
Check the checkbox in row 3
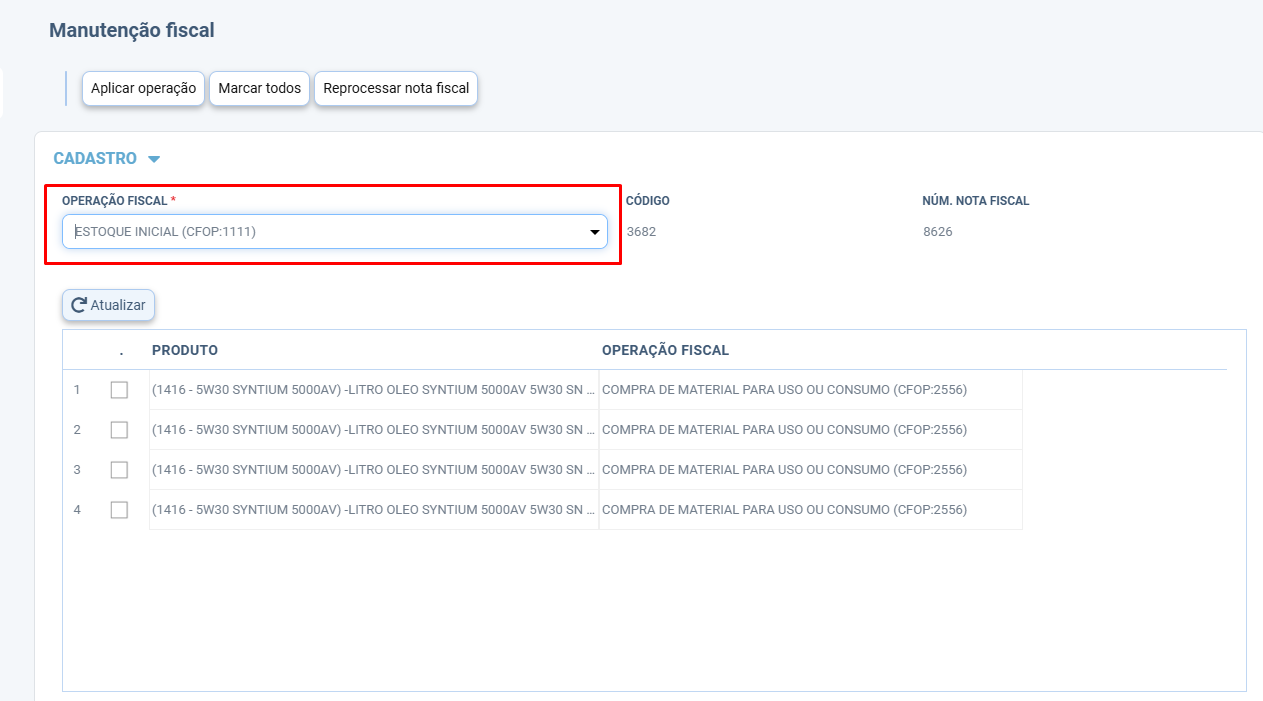(x=119, y=470)
